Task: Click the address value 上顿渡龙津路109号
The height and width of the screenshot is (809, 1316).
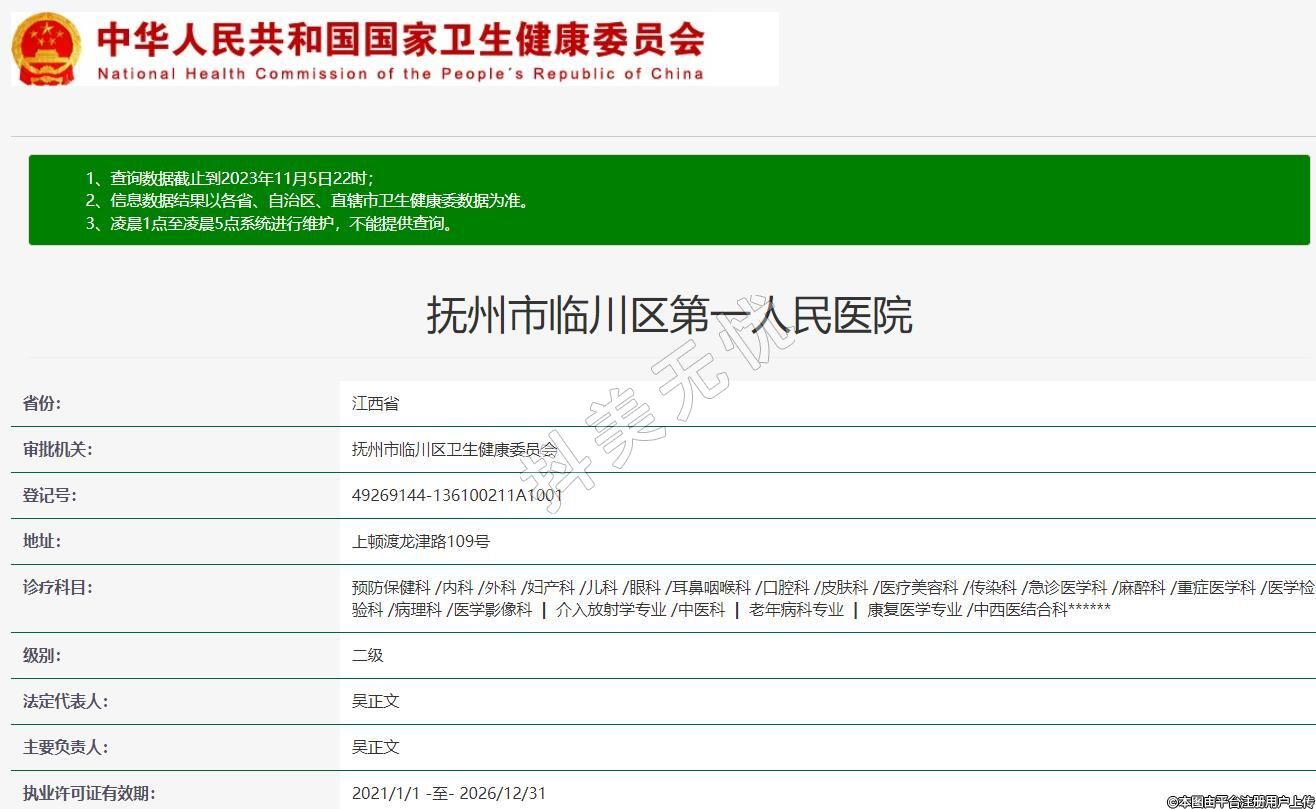Action: tap(420, 541)
